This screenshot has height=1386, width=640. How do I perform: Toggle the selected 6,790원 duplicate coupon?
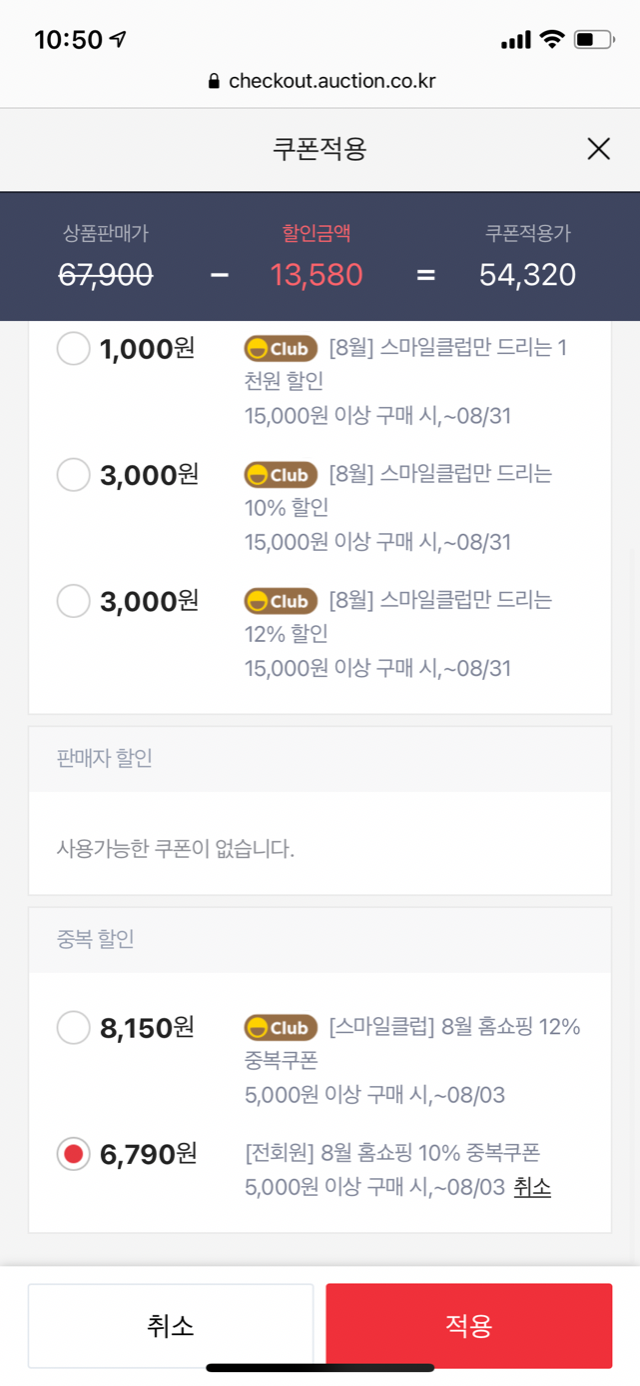(x=74, y=1154)
